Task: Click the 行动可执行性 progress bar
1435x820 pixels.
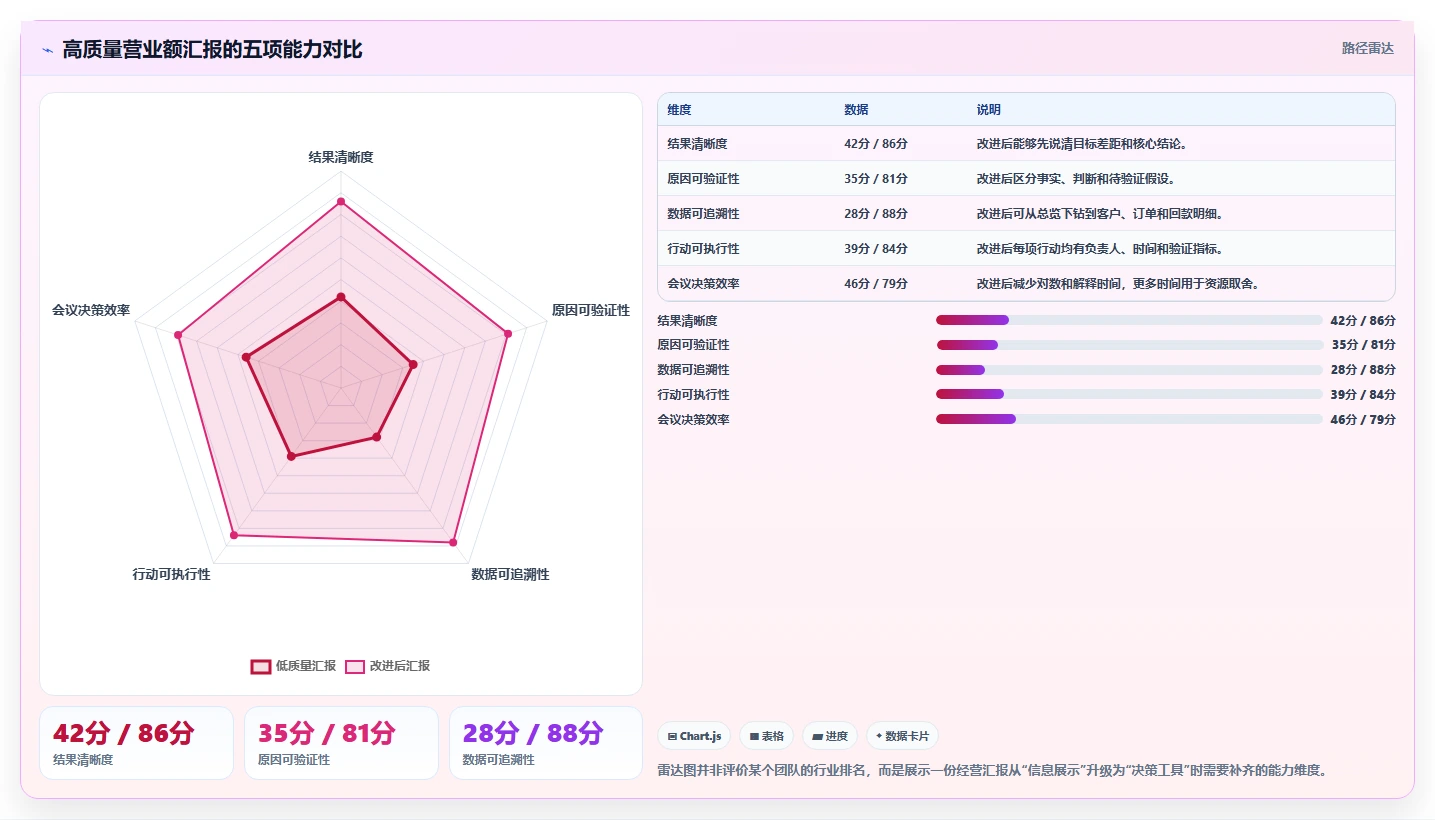Action: tap(1129, 394)
